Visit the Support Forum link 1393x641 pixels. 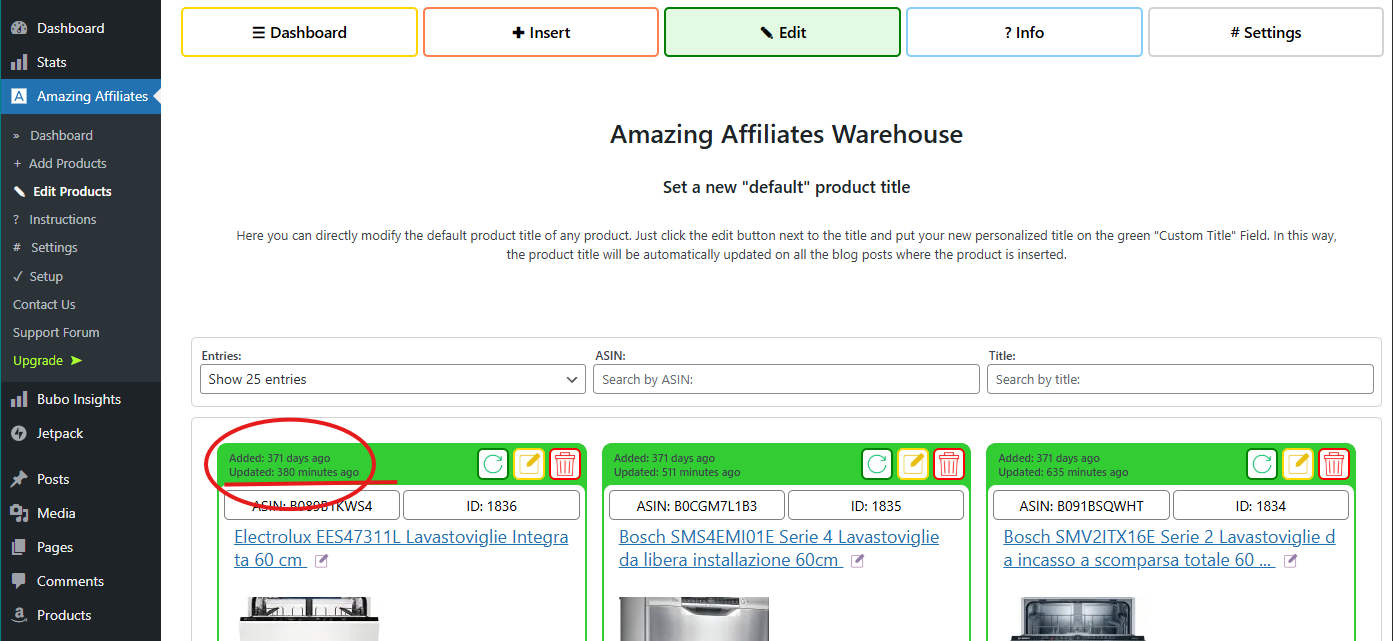(x=56, y=332)
